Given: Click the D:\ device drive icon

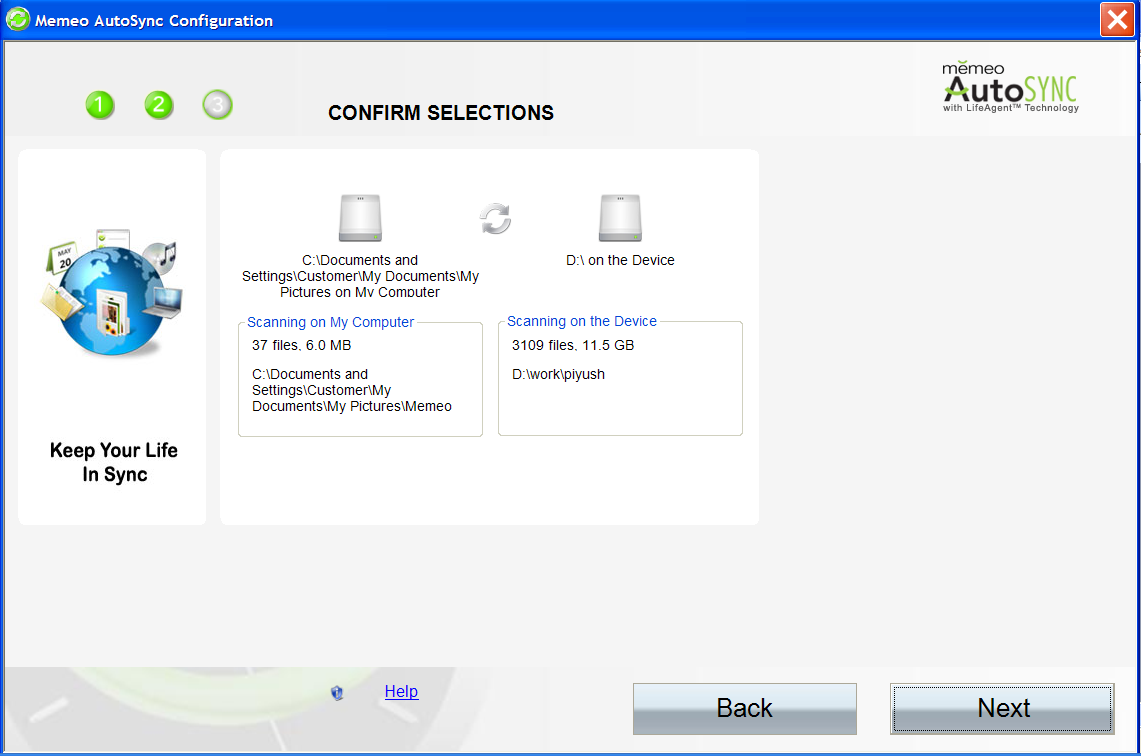Looking at the screenshot, I should (x=620, y=218).
